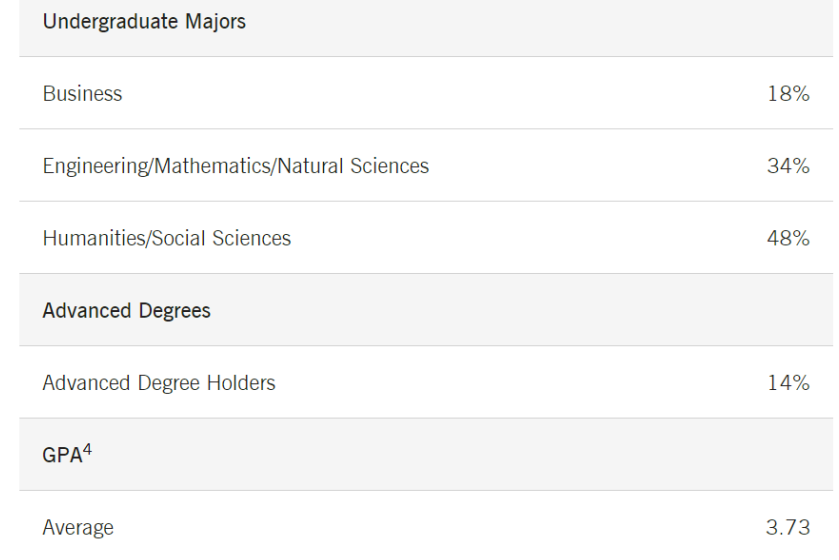This screenshot has height=560, width=839.
Task: Click the 18% value for Business
Action: [788, 94]
